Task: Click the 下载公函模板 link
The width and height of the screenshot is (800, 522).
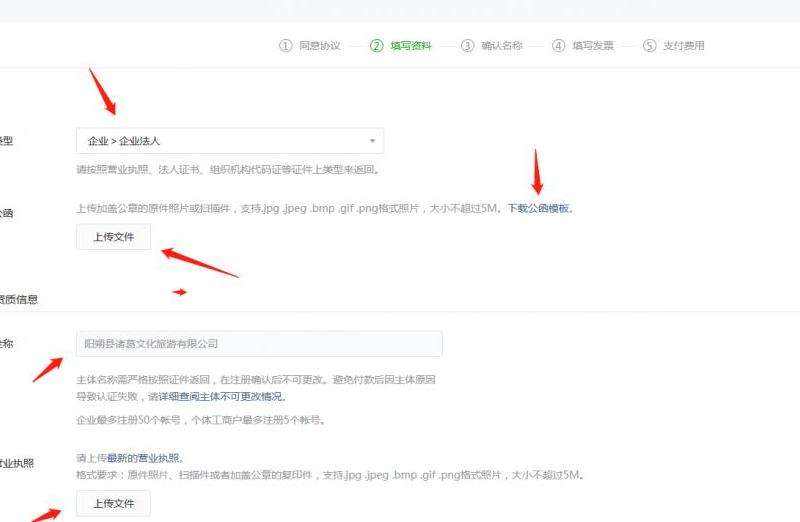Action: pos(538,208)
